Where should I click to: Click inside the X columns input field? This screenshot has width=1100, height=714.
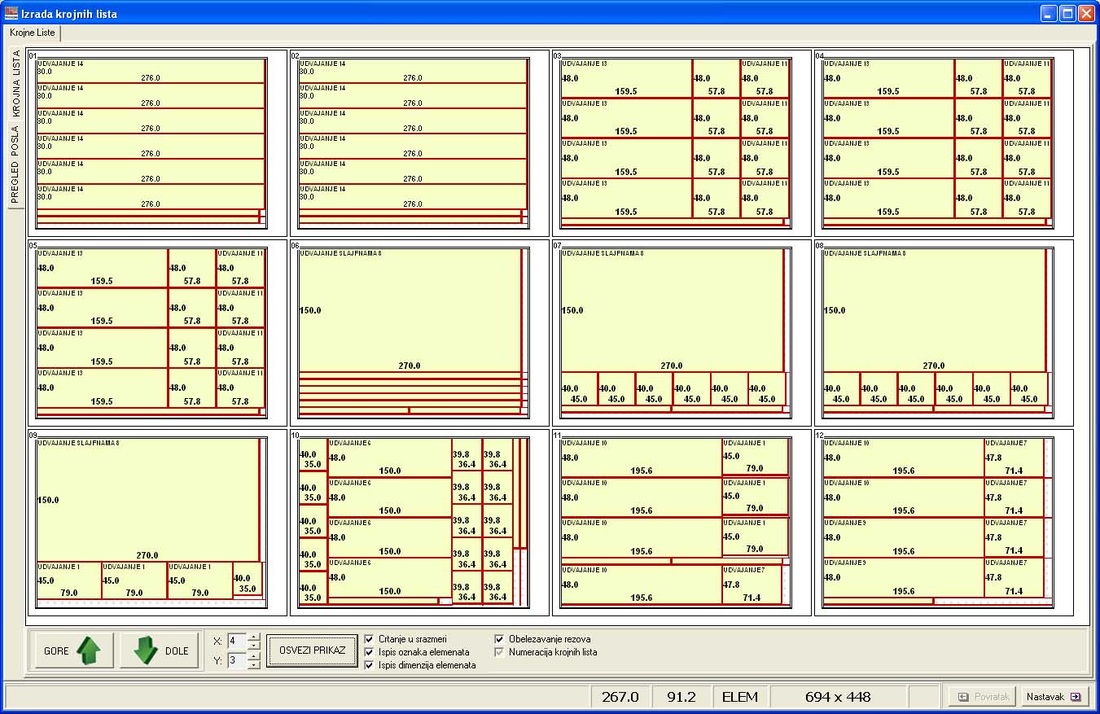[x=236, y=640]
